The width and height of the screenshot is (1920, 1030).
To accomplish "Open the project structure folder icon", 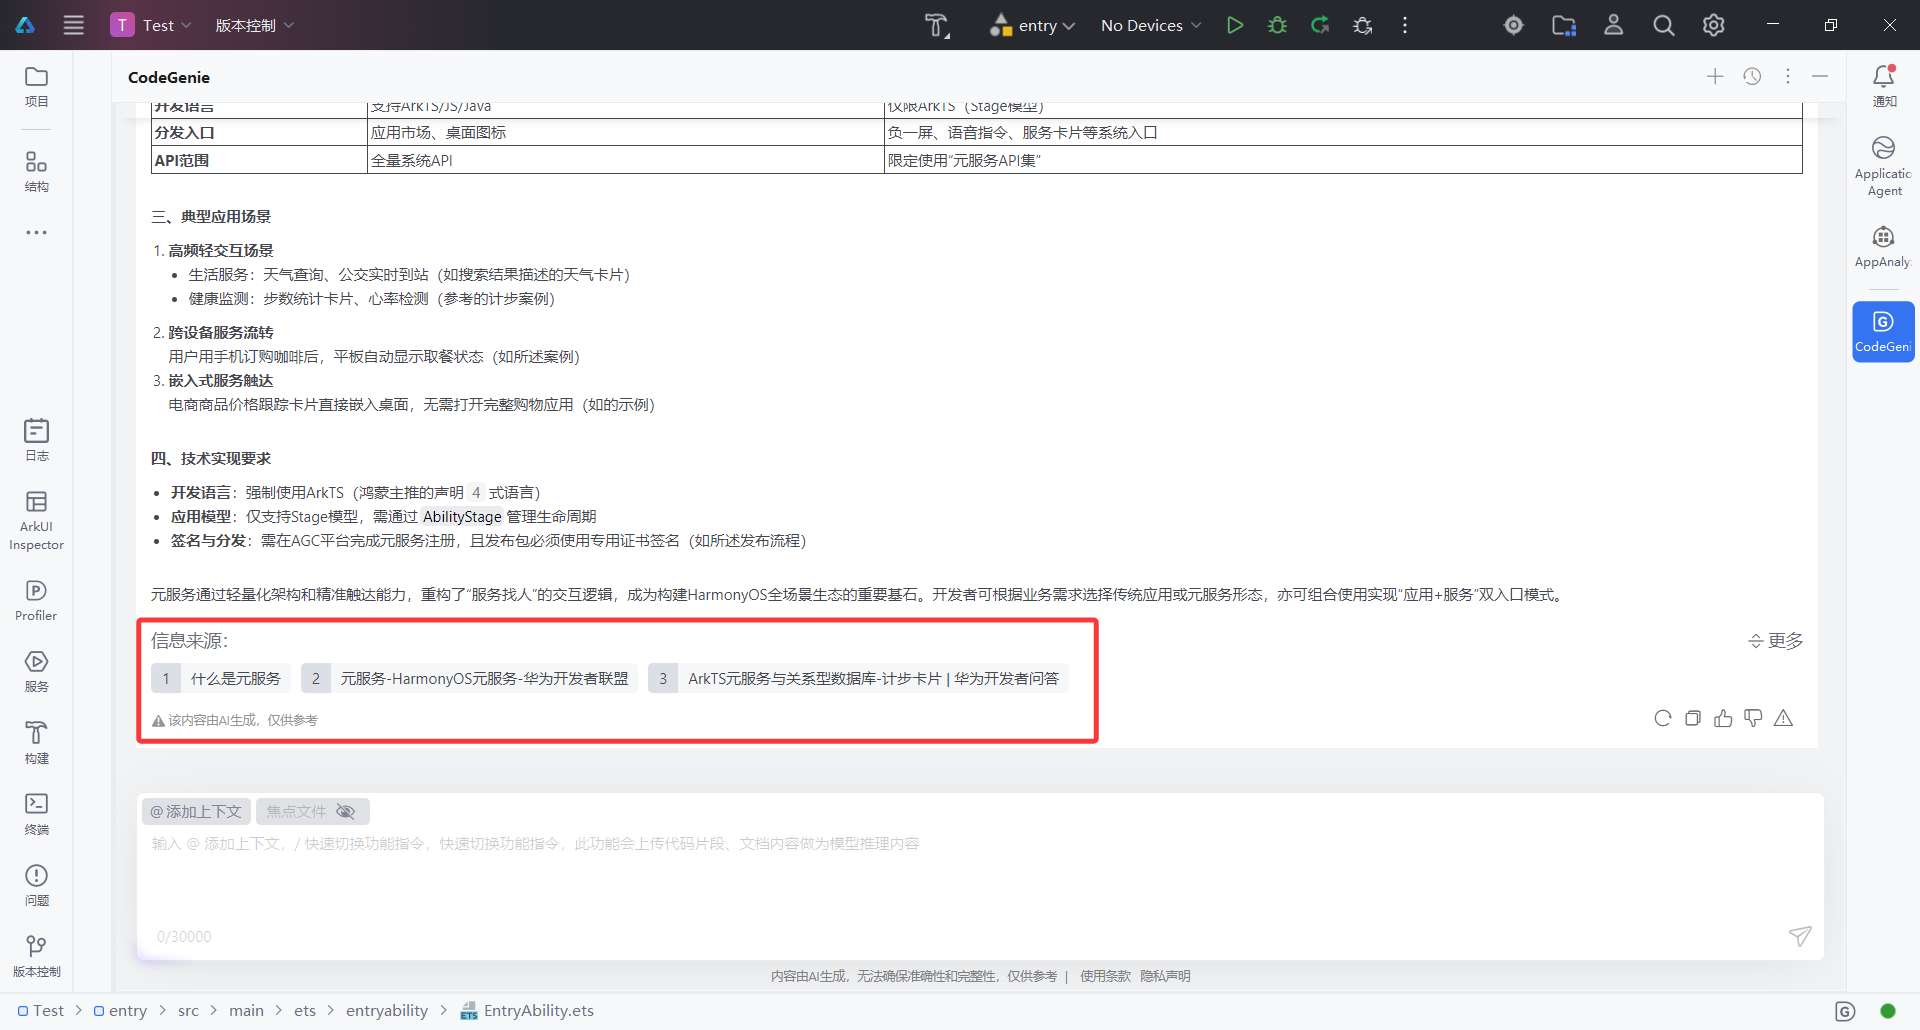I will click(1564, 25).
